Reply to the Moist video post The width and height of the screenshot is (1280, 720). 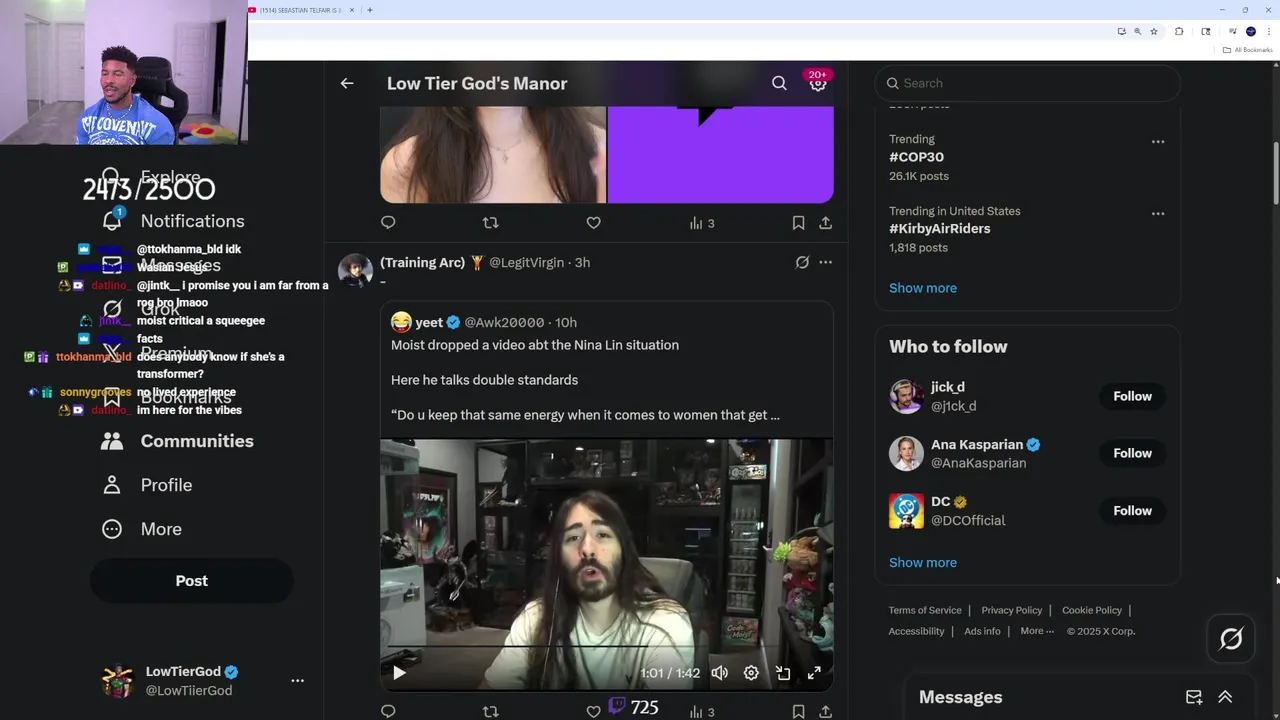coord(388,711)
